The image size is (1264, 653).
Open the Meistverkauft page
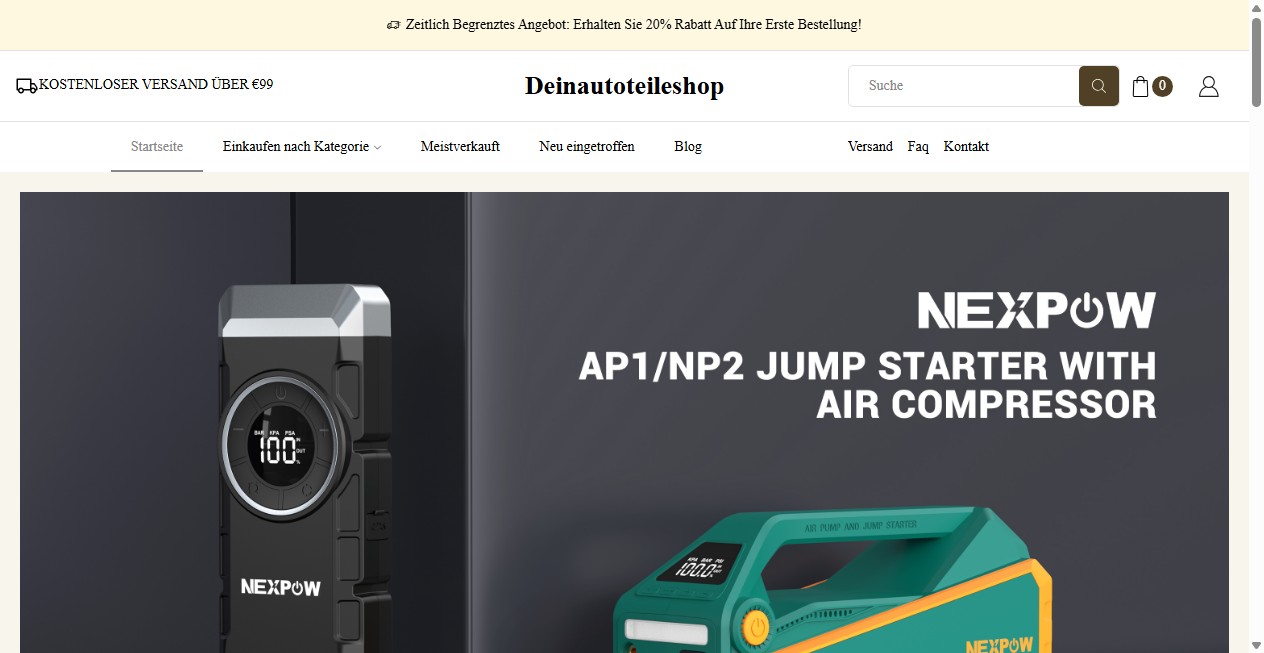pos(460,146)
